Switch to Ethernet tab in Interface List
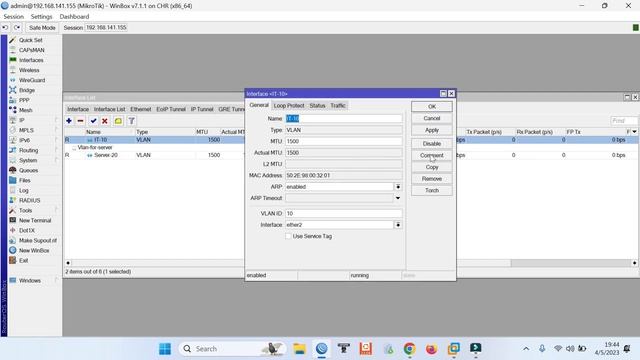Screen dimensions: 640x360 pyautogui.click(x=140, y=109)
